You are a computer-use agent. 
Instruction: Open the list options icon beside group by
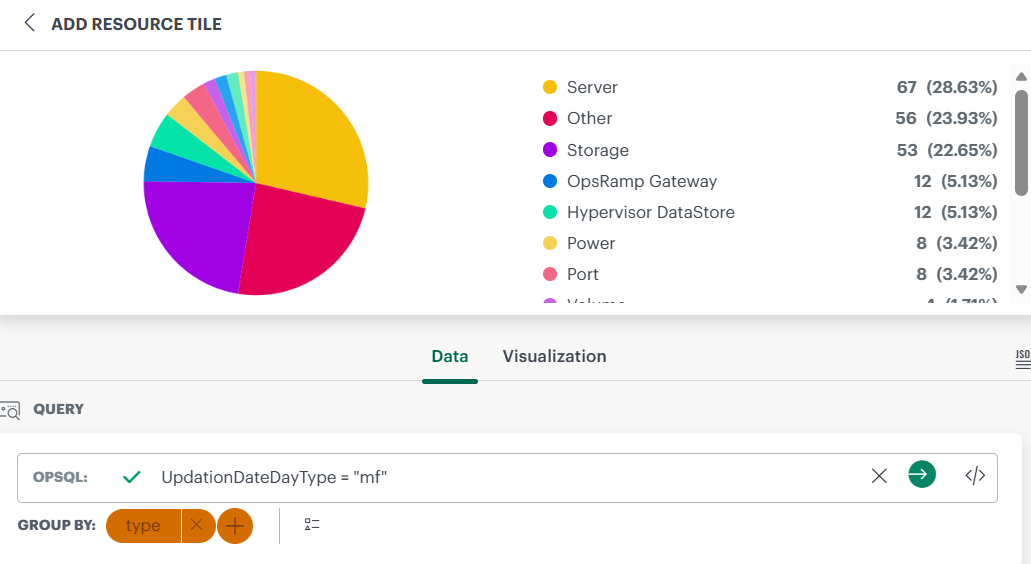point(312,525)
